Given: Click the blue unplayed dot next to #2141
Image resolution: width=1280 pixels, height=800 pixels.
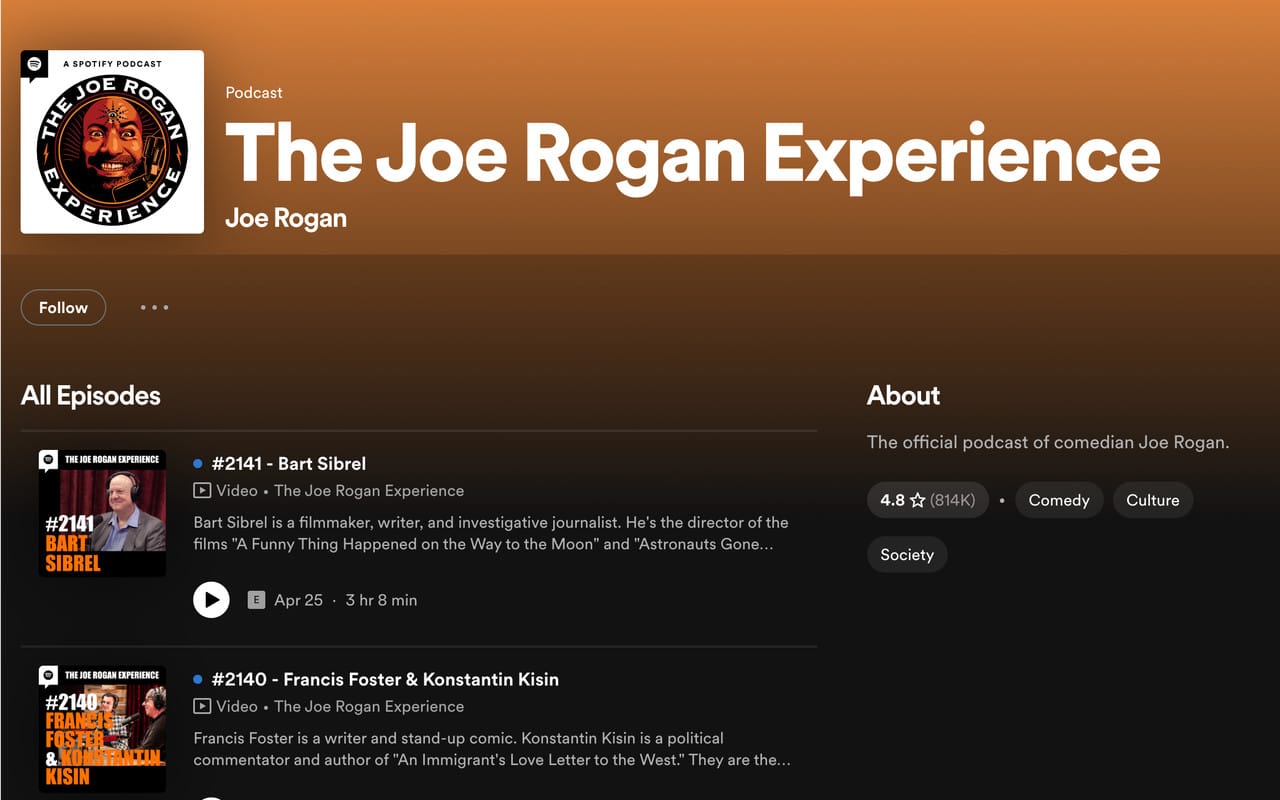Looking at the screenshot, I should (196, 463).
